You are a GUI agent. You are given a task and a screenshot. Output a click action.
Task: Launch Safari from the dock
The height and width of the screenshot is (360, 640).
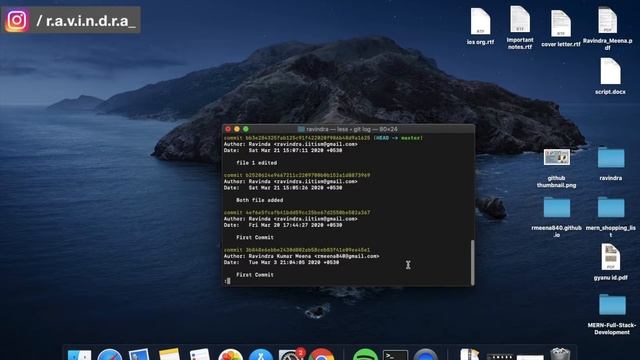[109, 354]
